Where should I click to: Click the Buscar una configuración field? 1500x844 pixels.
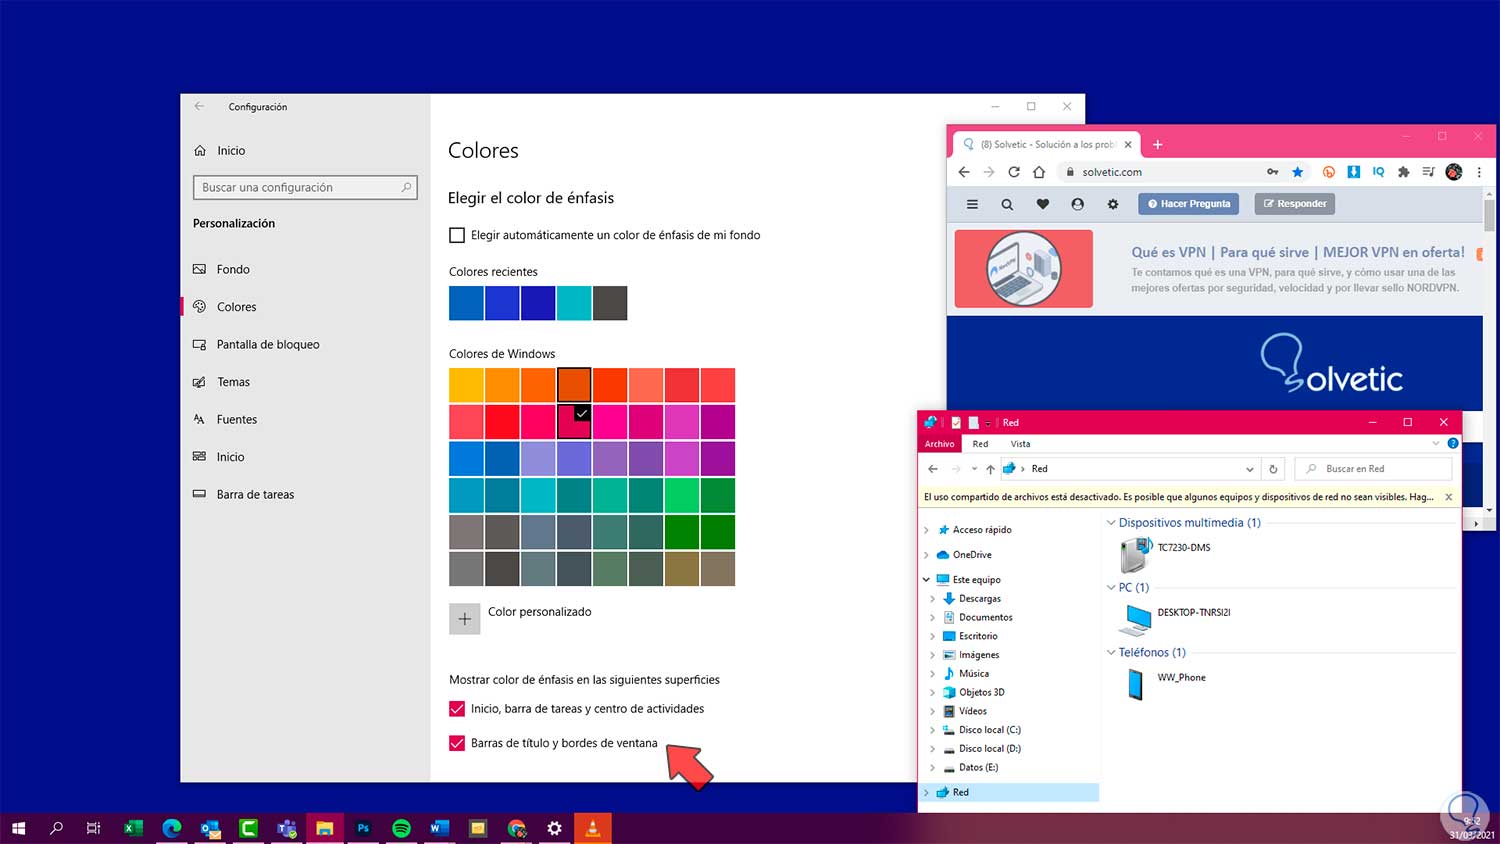[x=298, y=187]
